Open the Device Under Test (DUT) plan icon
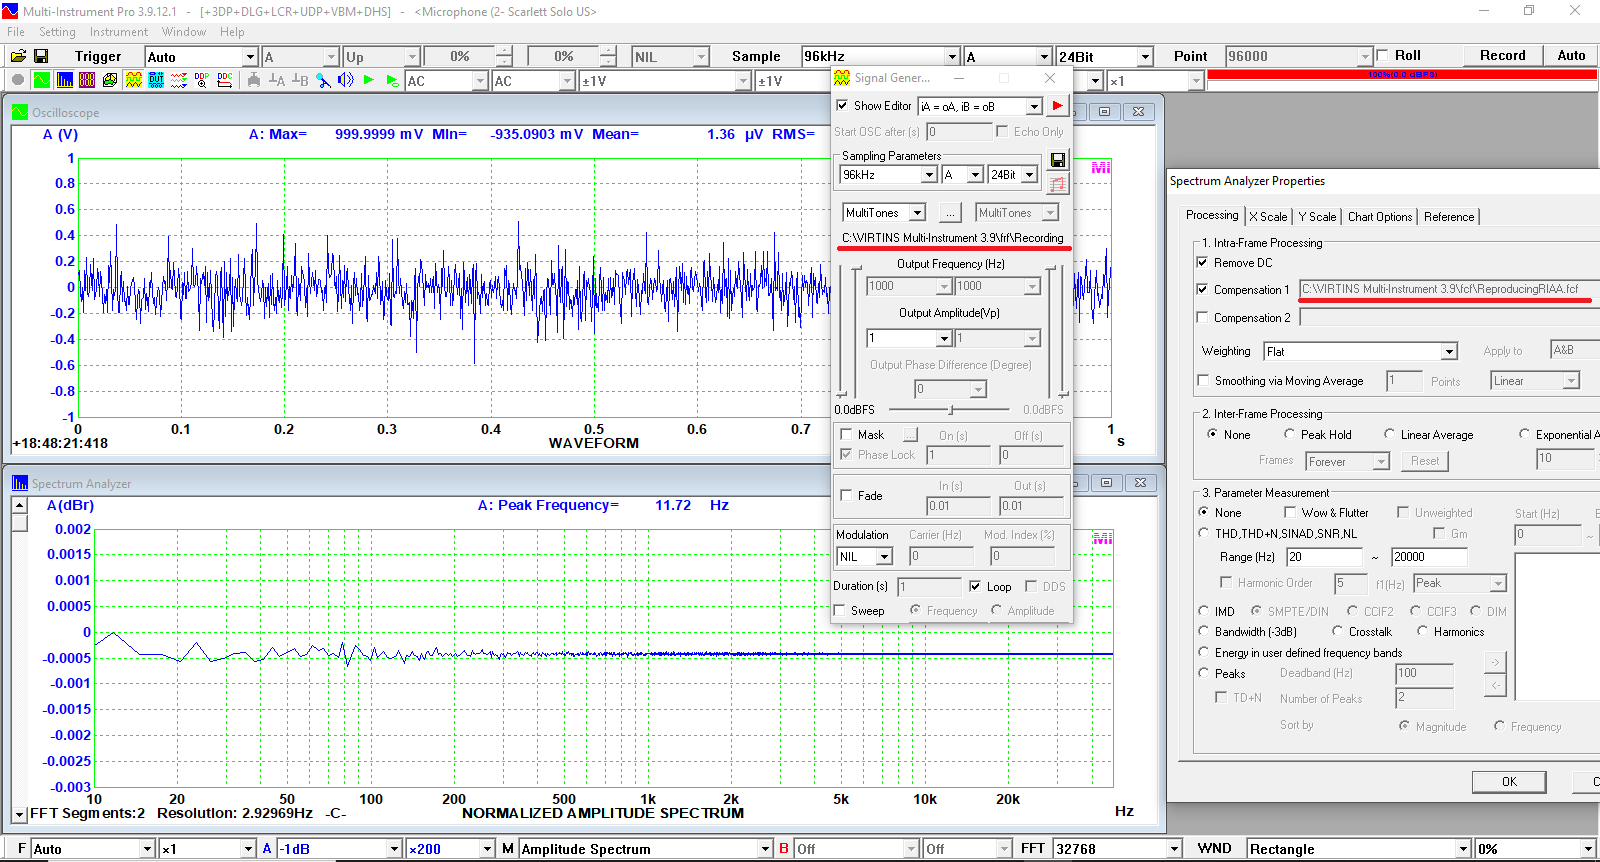1600x862 pixels. click(x=156, y=80)
